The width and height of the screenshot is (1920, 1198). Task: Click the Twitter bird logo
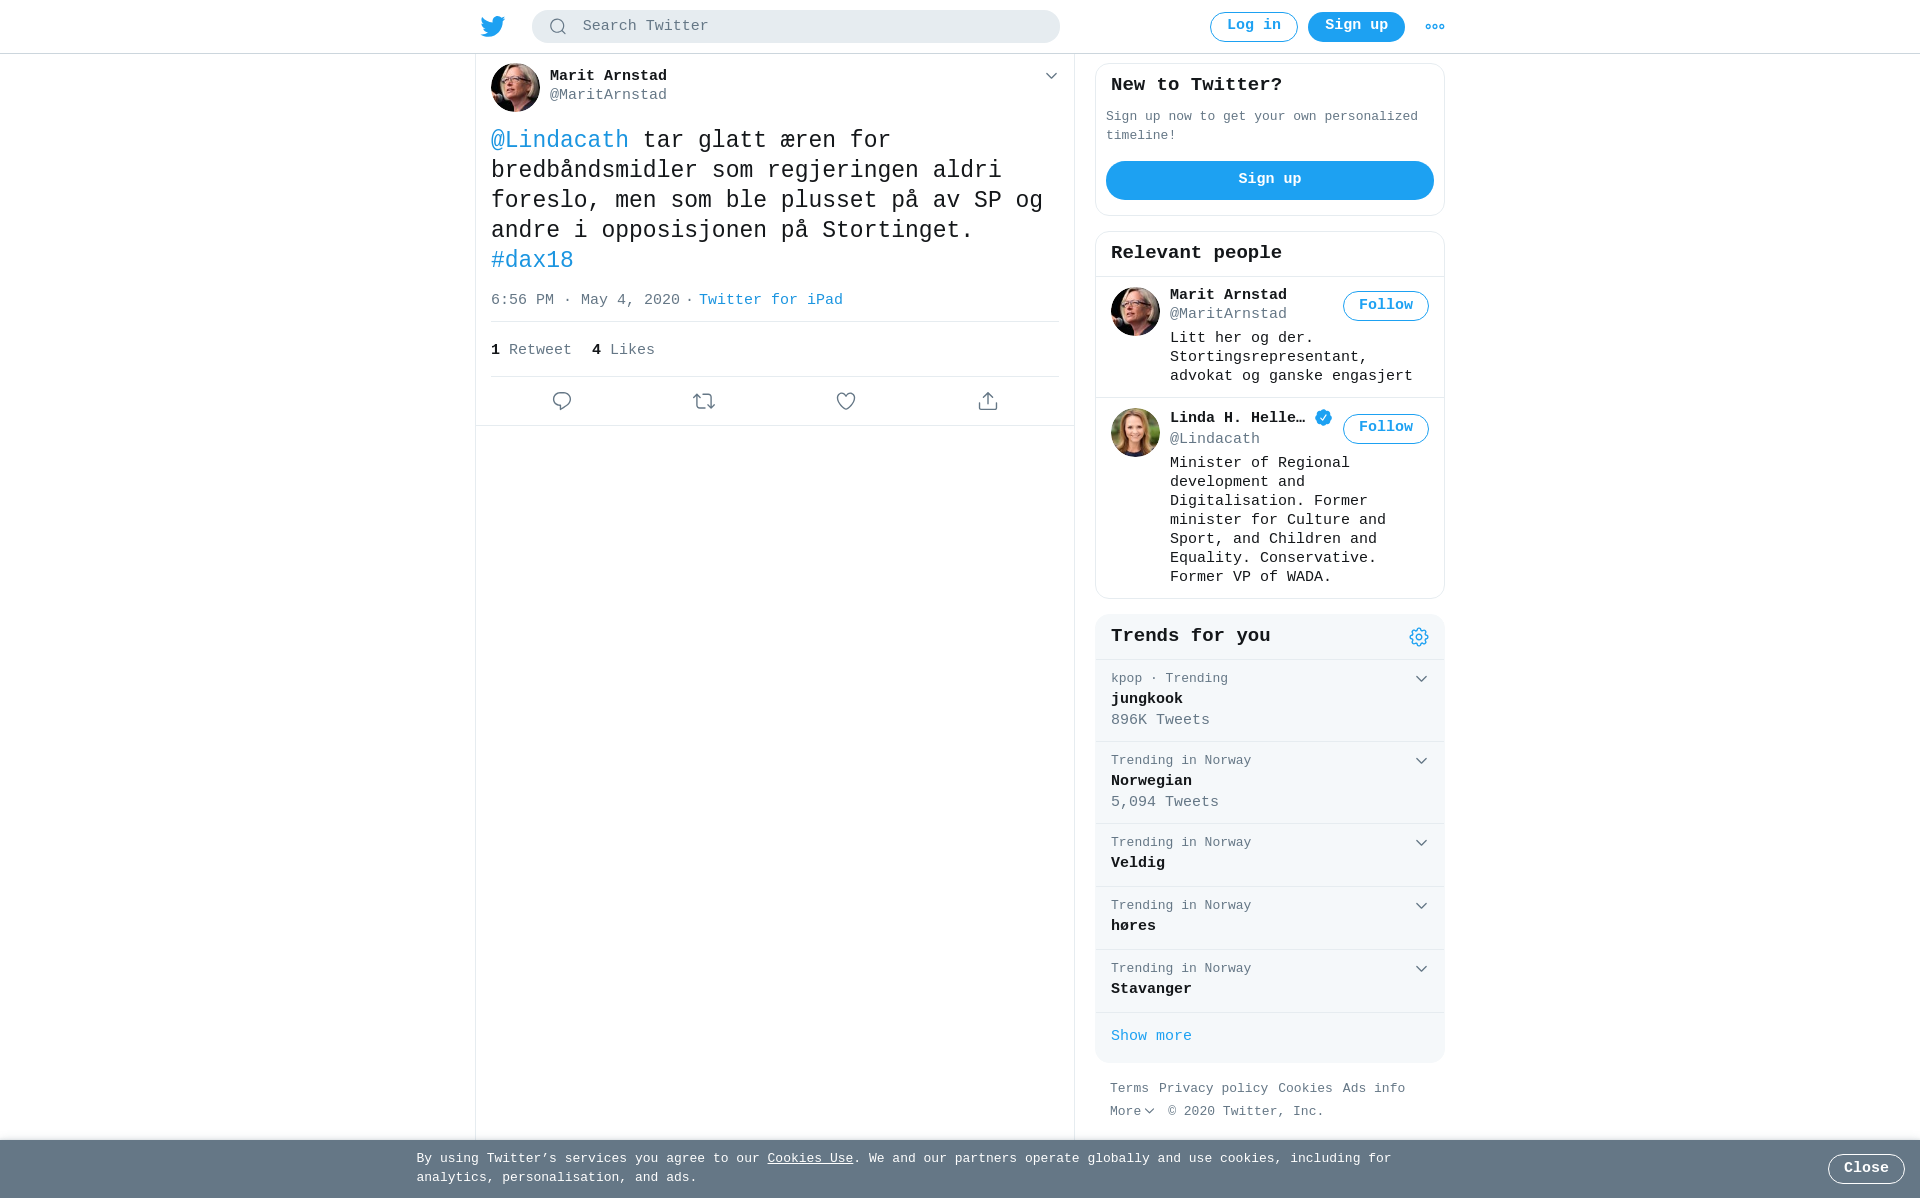493,26
